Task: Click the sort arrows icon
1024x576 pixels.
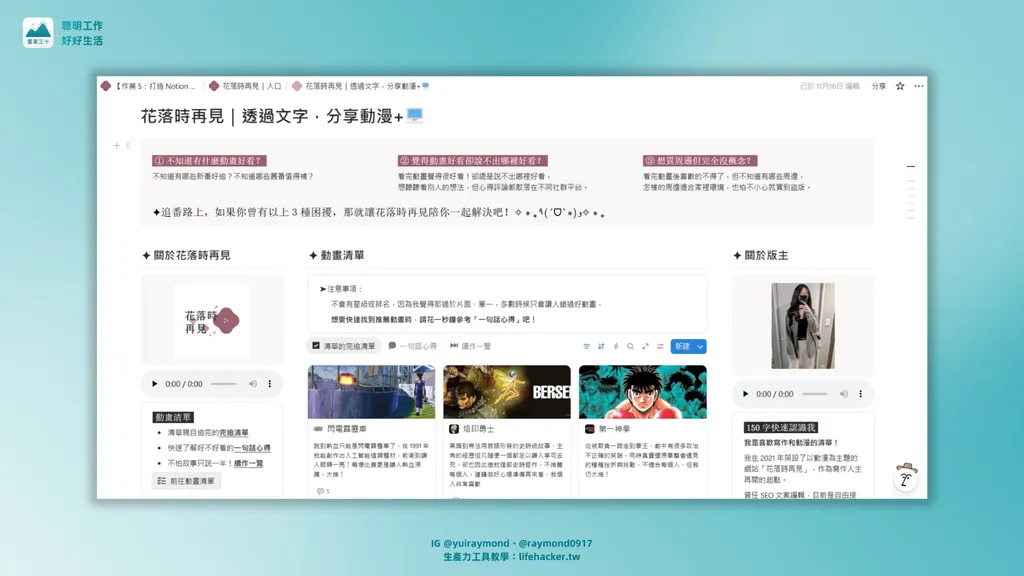Action: (x=601, y=347)
